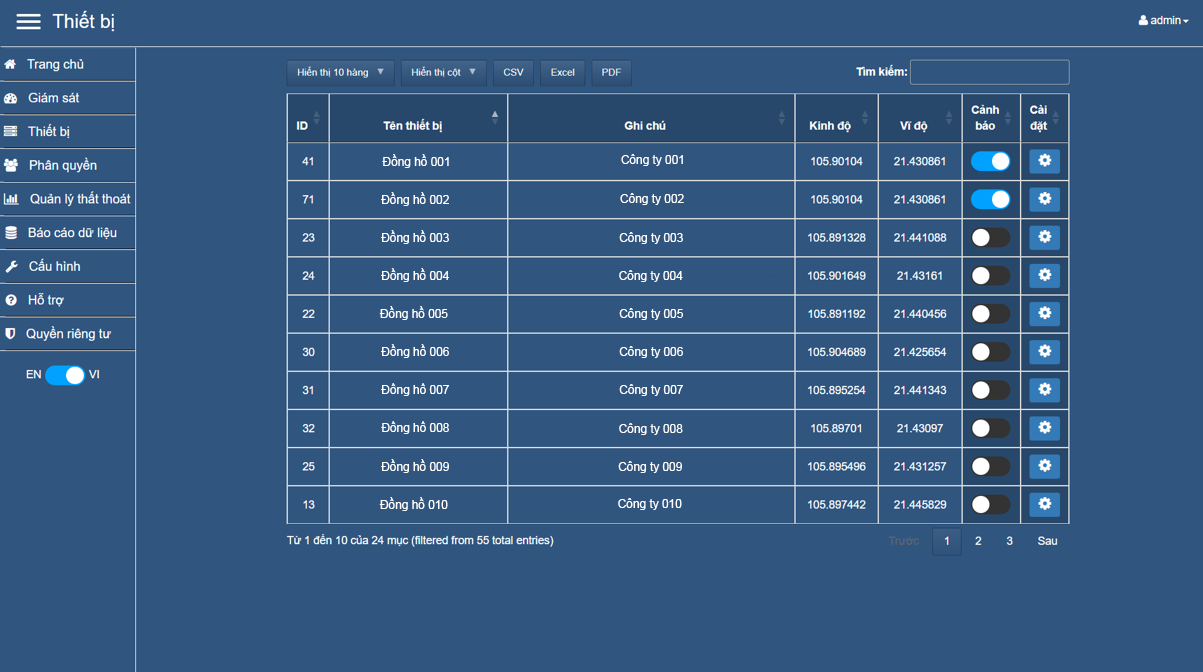Expand the Hiển thị 10 hàng dropdown
The height and width of the screenshot is (672, 1203).
tap(340, 73)
